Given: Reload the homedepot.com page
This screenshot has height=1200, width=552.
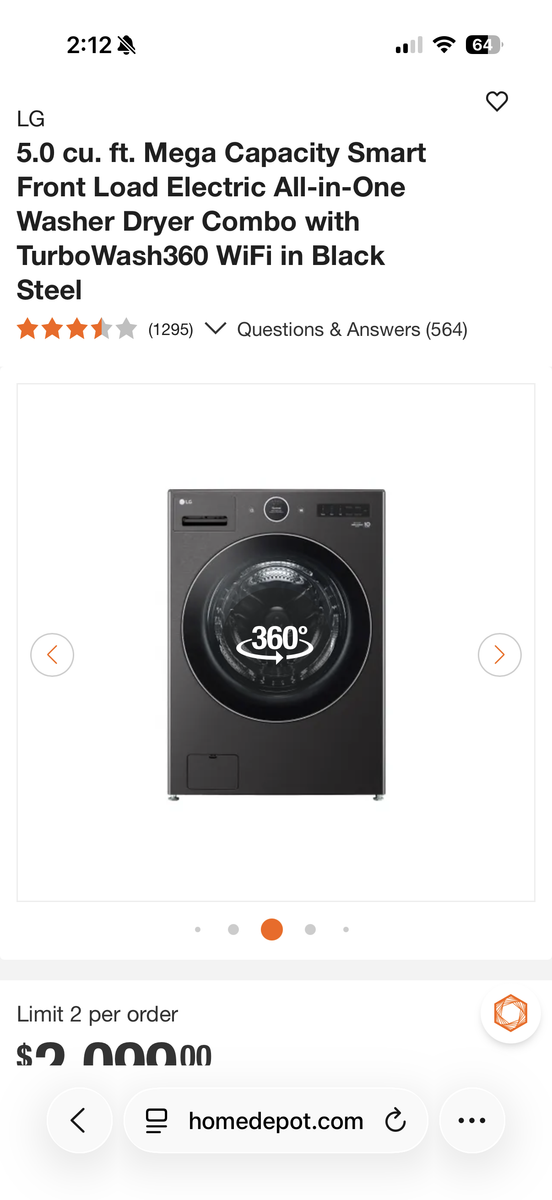Looking at the screenshot, I should coord(396,1120).
